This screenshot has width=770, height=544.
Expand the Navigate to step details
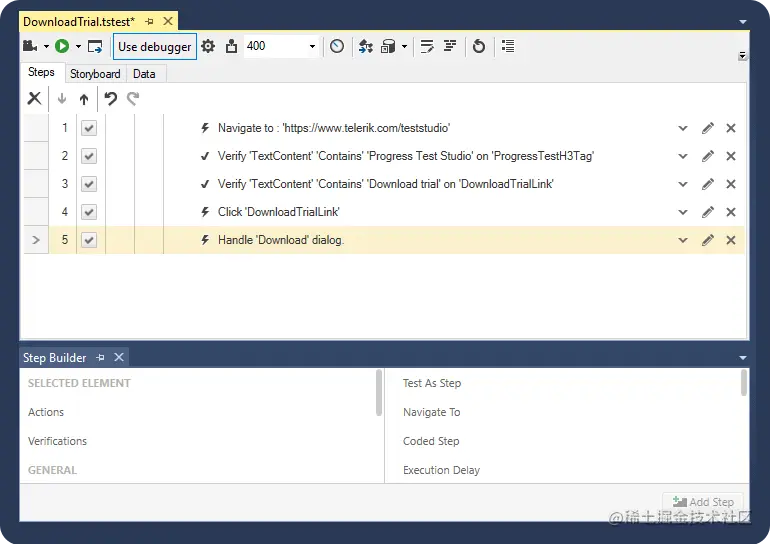click(x=683, y=129)
